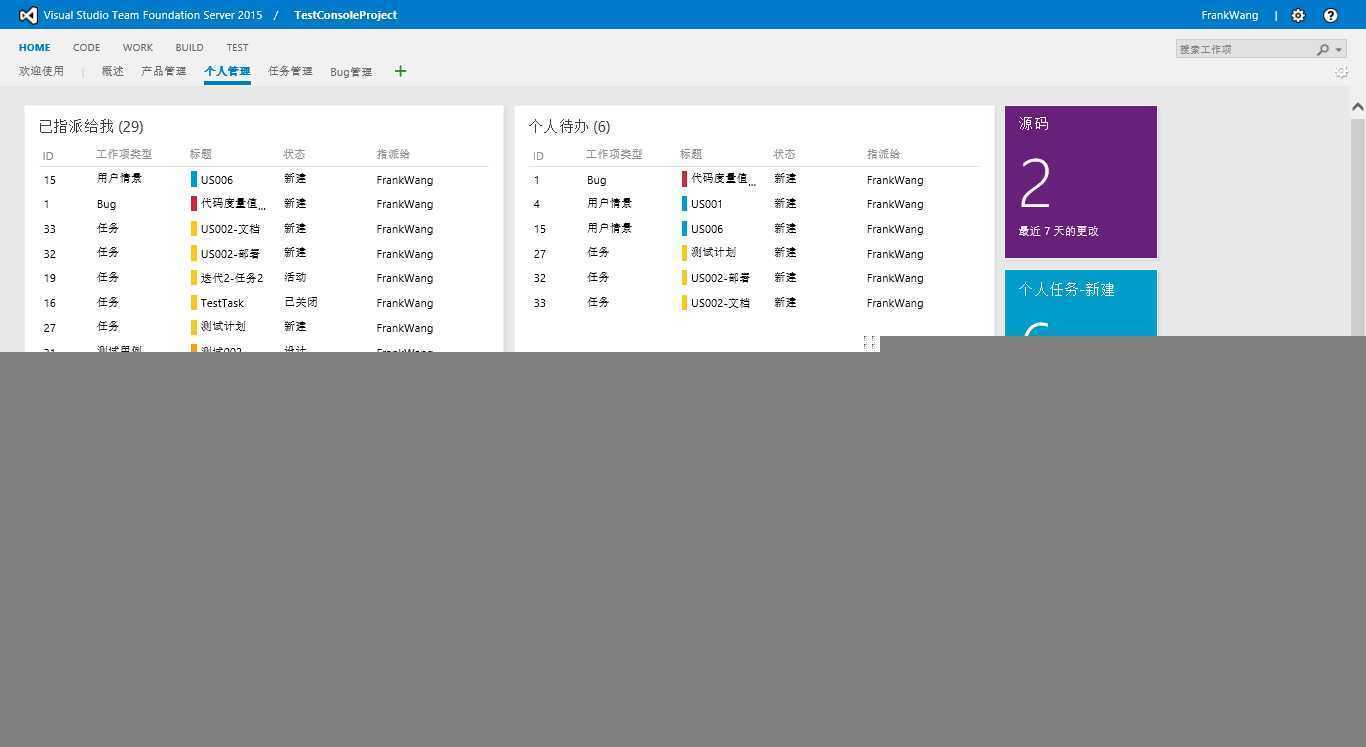Select the 个人管理 dashboard tab
The height and width of the screenshot is (747, 1366).
(227, 71)
